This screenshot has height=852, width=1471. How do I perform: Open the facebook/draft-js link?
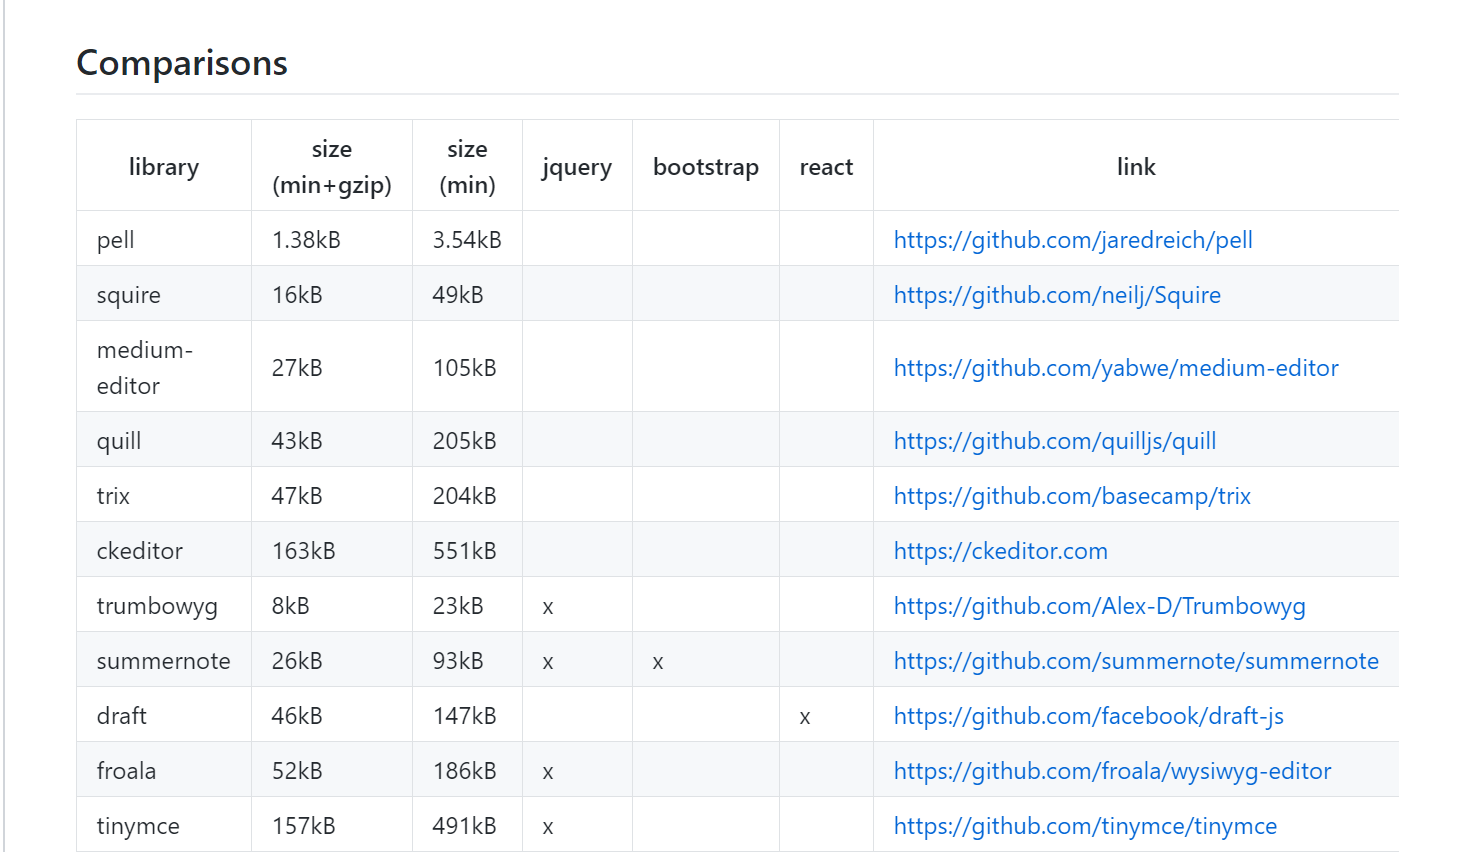click(x=1089, y=716)
